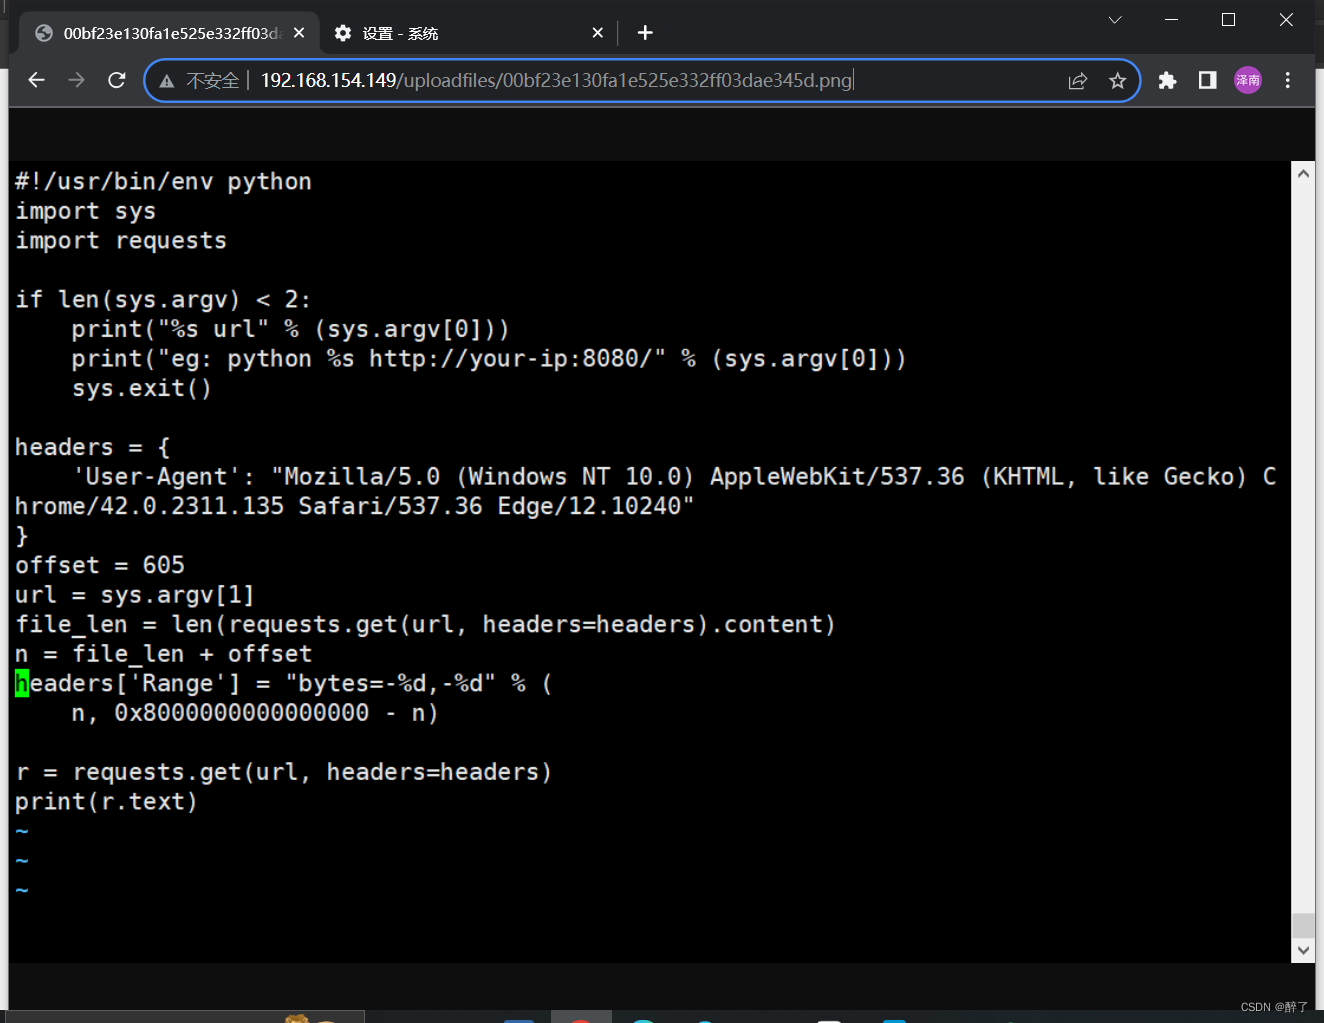
Task: Click the 'import requests' line
Action: [121, 240]
